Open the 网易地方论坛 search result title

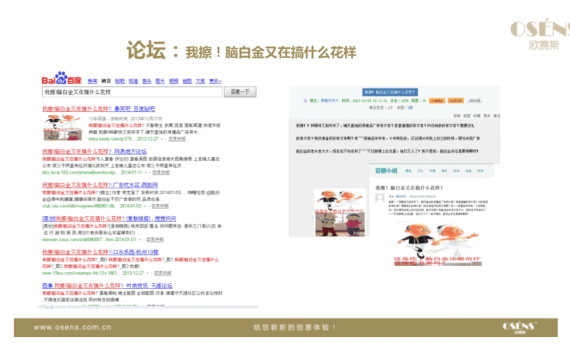pyautogui.click(x=94, y=151)
